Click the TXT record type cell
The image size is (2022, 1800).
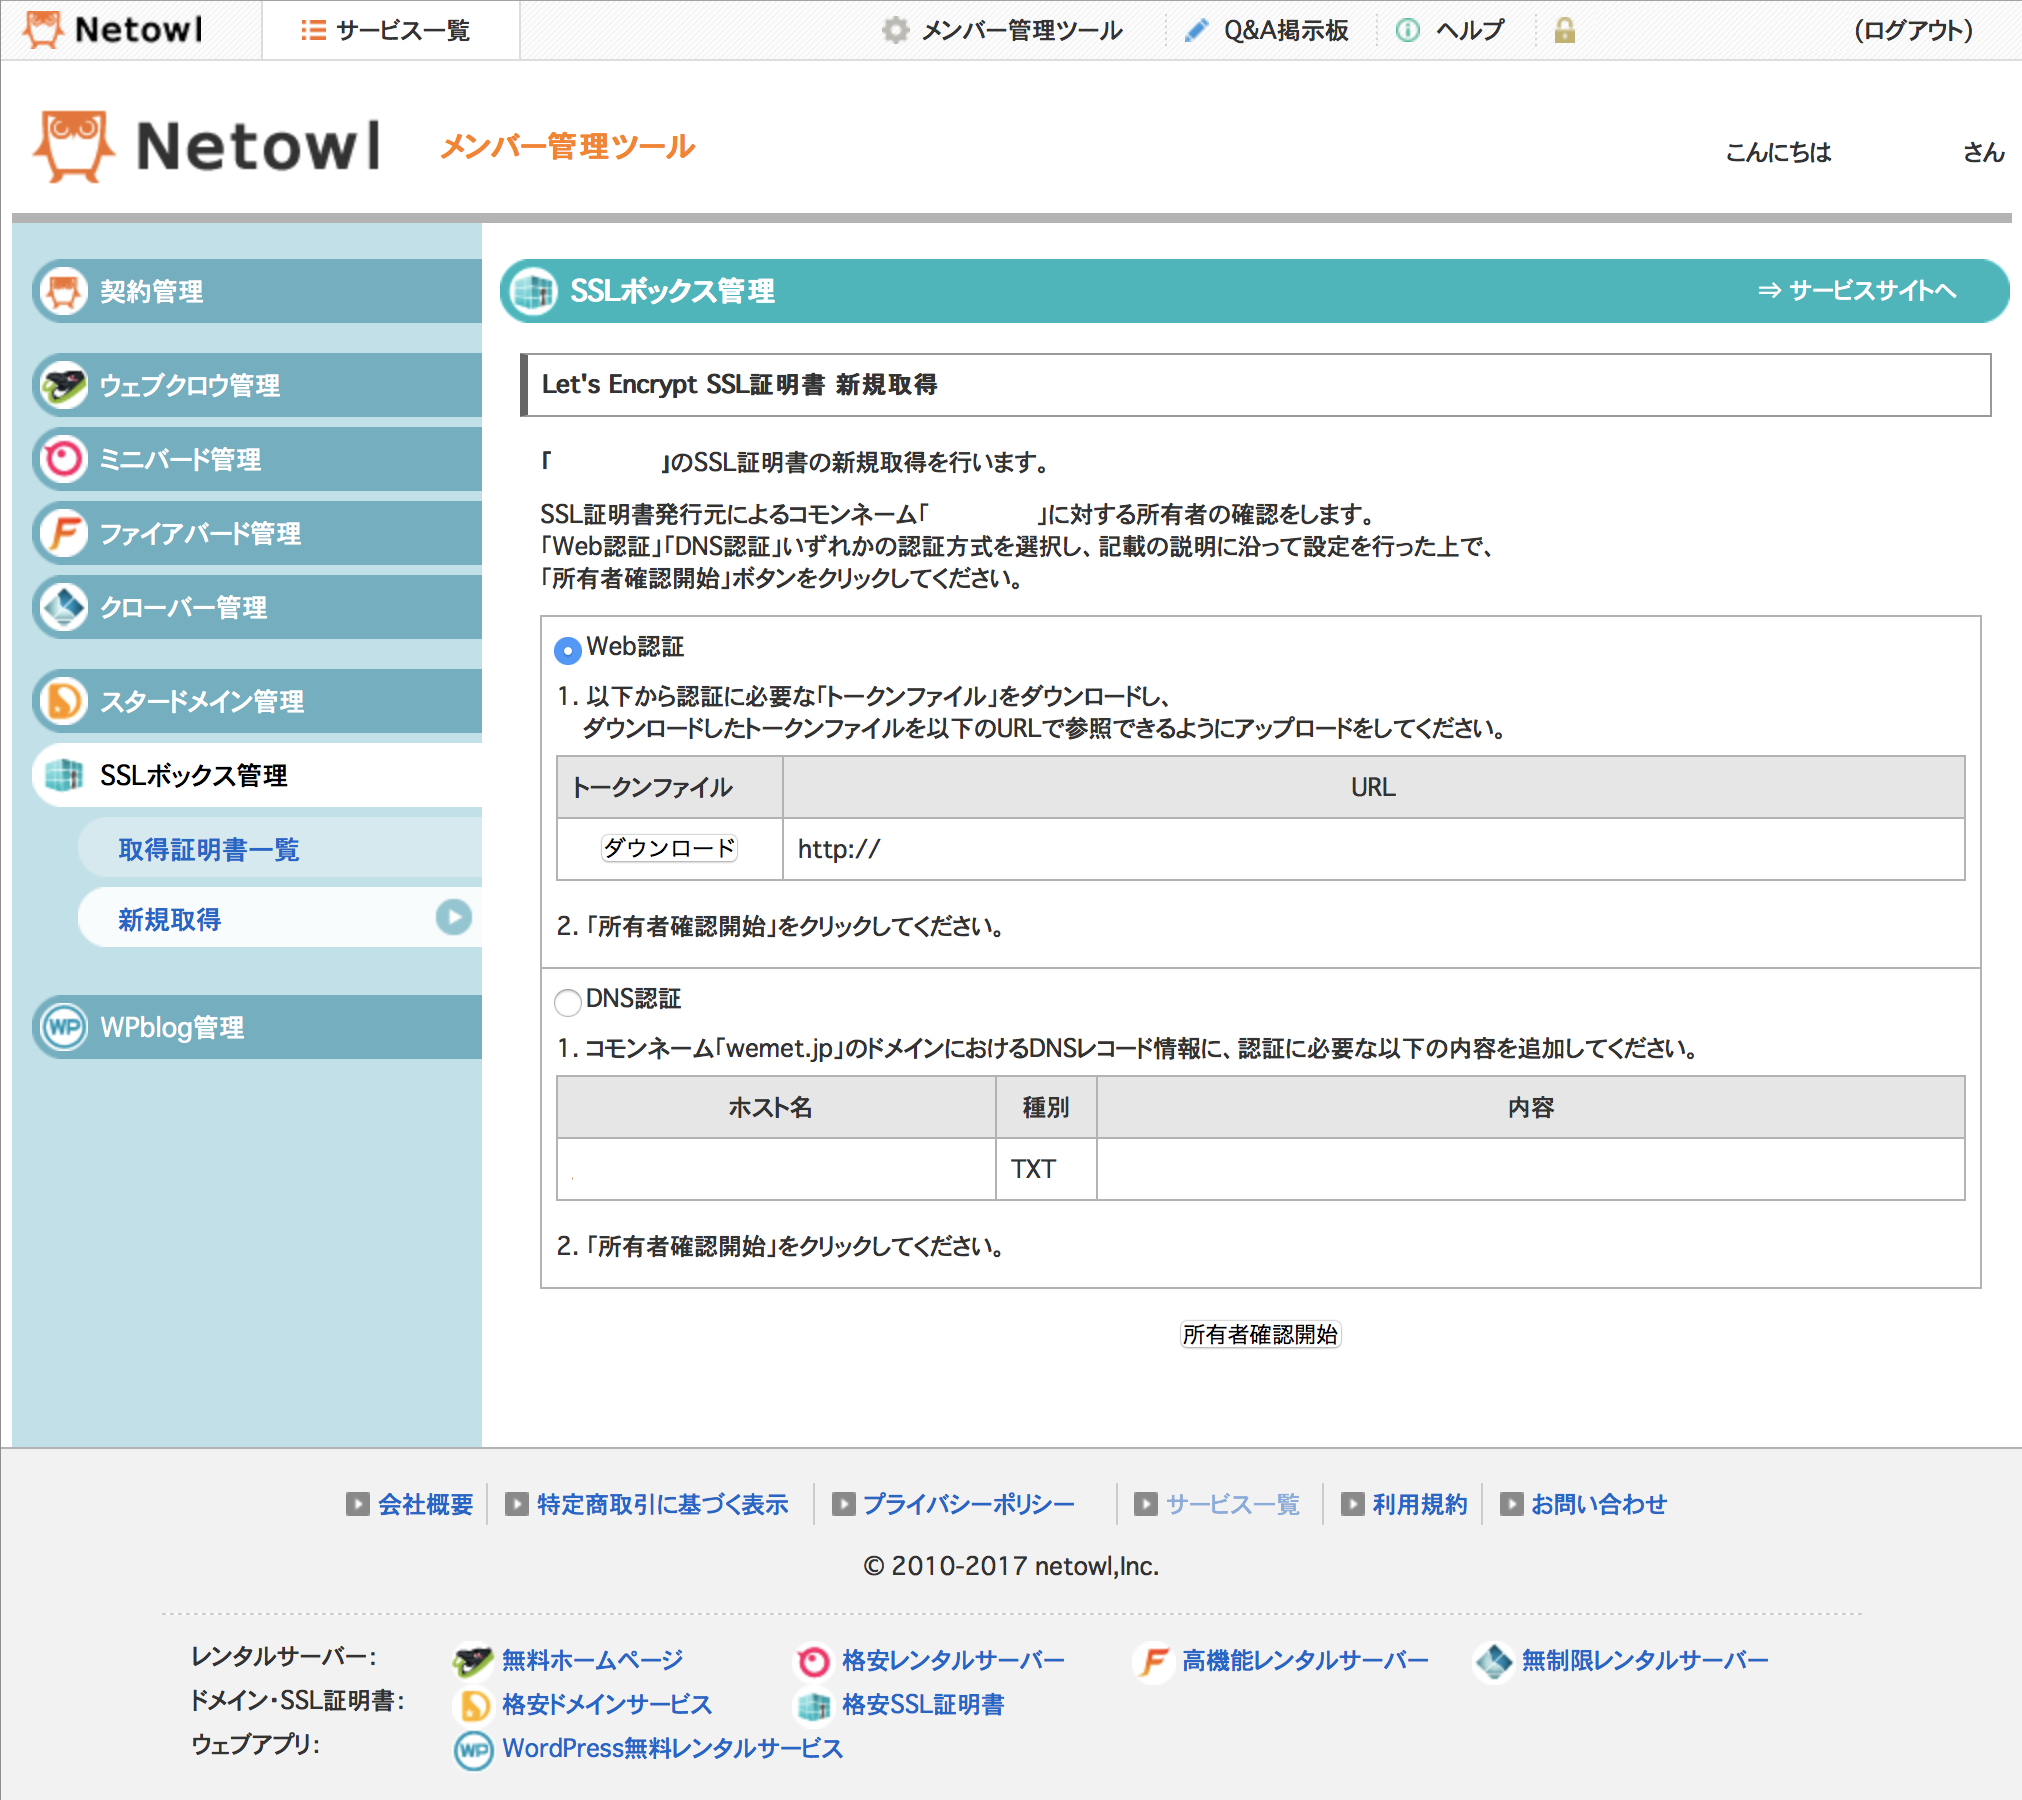[x=1046, y=1169]
